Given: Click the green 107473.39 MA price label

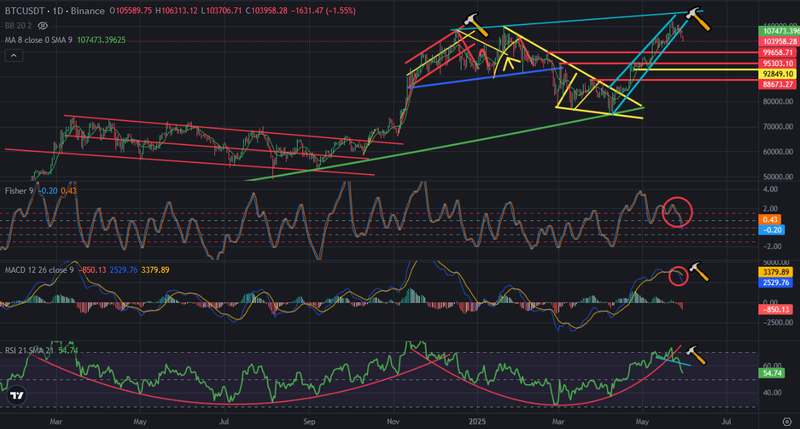Looking at the screenshot, I should click(779, 31).
